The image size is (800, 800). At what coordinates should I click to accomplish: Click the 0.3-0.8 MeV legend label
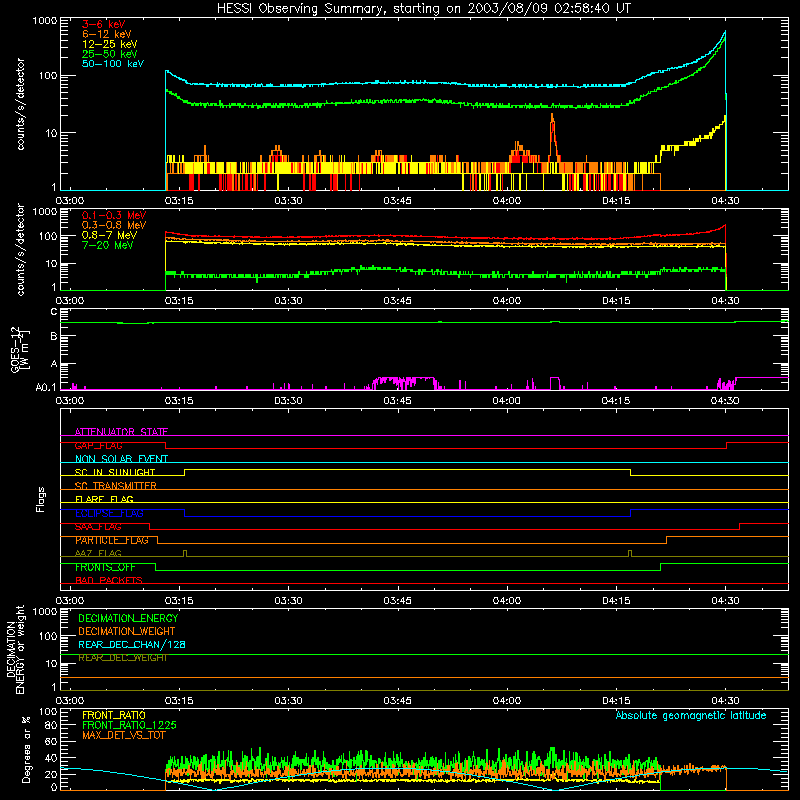(x=114, y=225)
